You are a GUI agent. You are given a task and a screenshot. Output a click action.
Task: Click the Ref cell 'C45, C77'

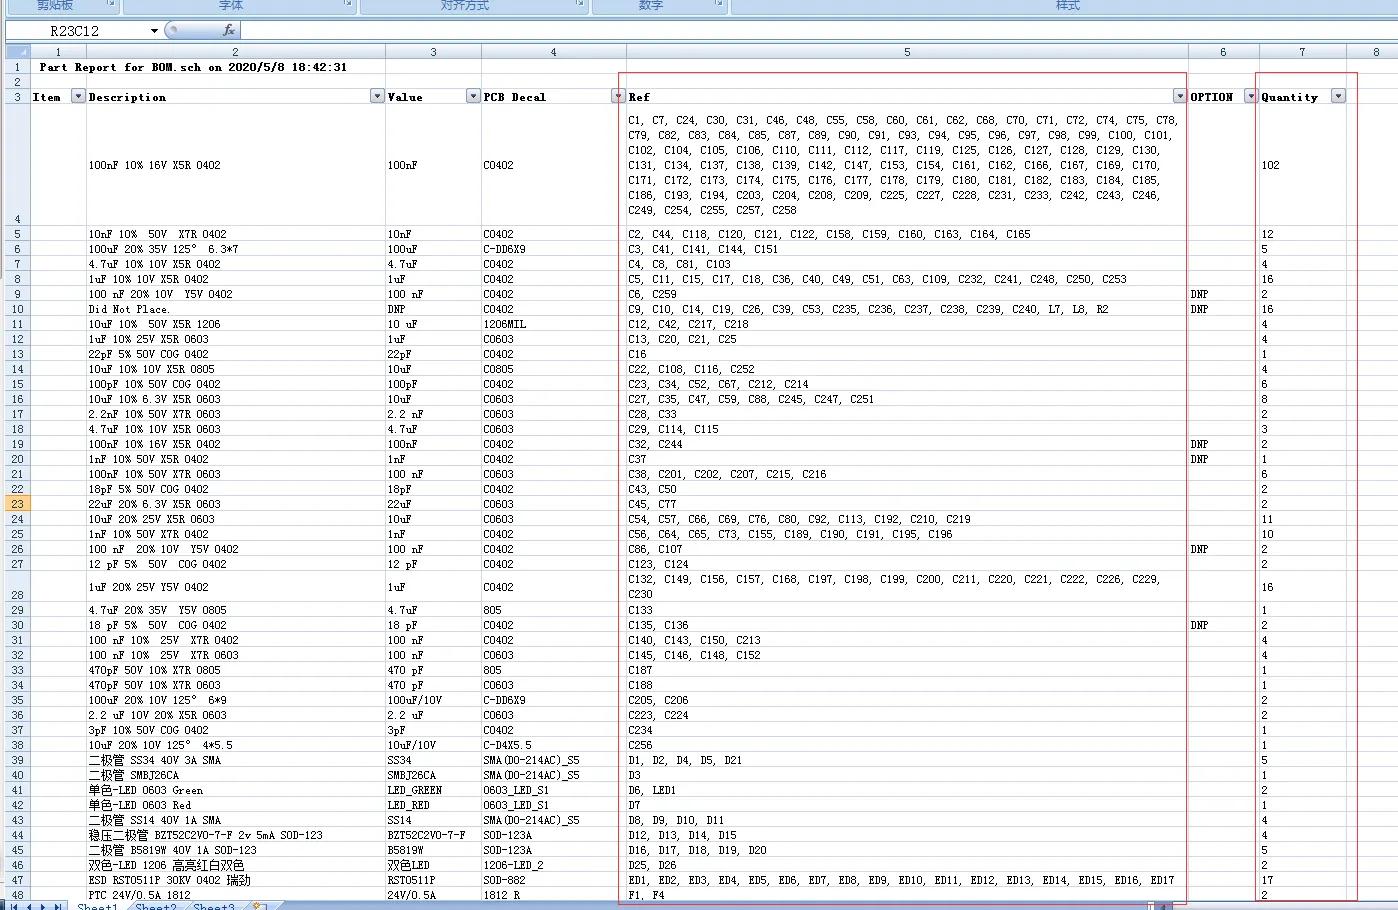coord(907,504)
